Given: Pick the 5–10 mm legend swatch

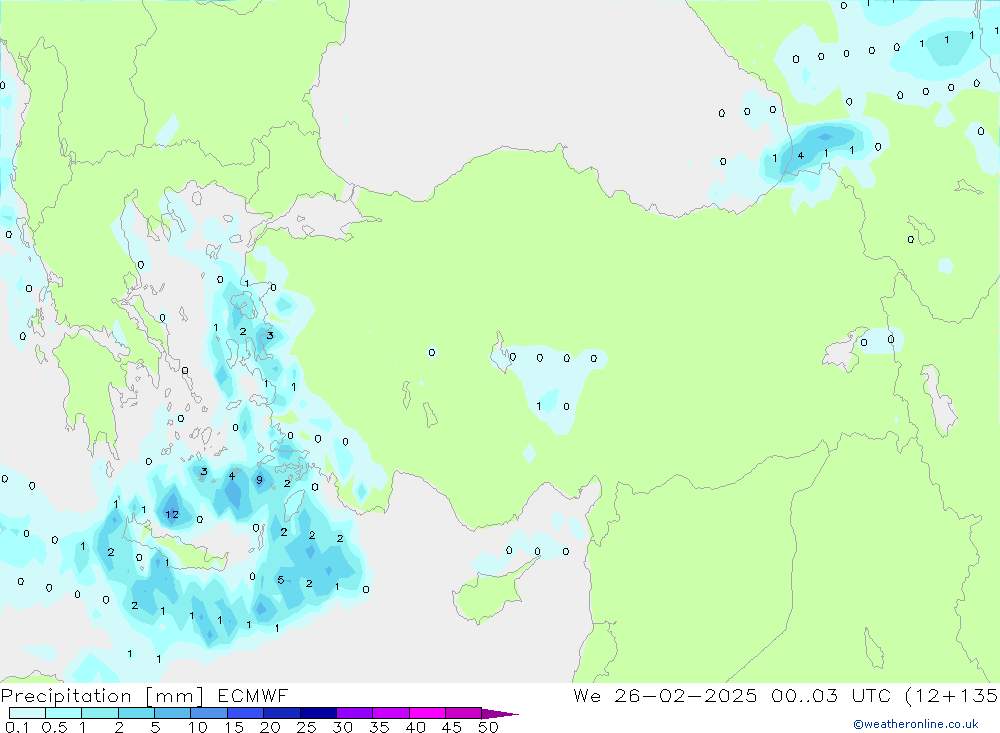Looking at the screenshot, I should tap(173, 713).
